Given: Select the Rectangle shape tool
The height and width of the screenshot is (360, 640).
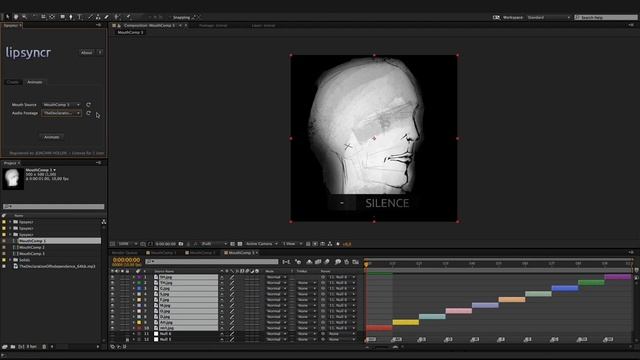Looking at the screenshot, I should pyautogui.click(x=62, y=17).
